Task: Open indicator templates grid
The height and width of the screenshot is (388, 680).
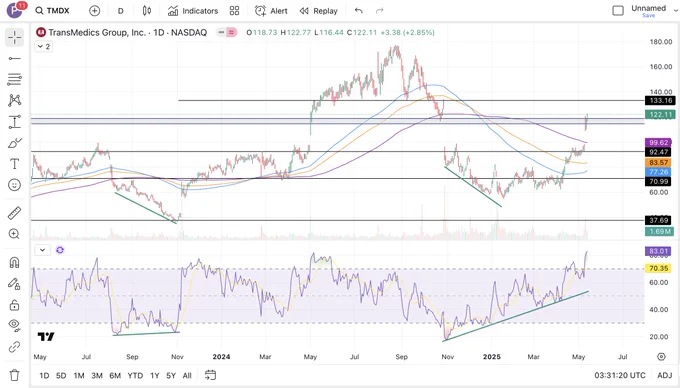Action: coord(235,11)
